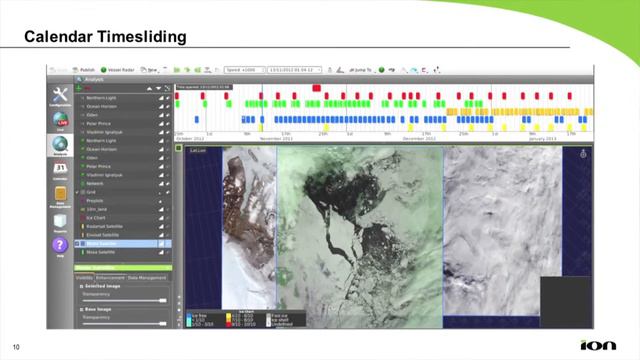Toggle visibility check for Envisat Satellite layer
The image size is (640, 360).
[167, 235]
